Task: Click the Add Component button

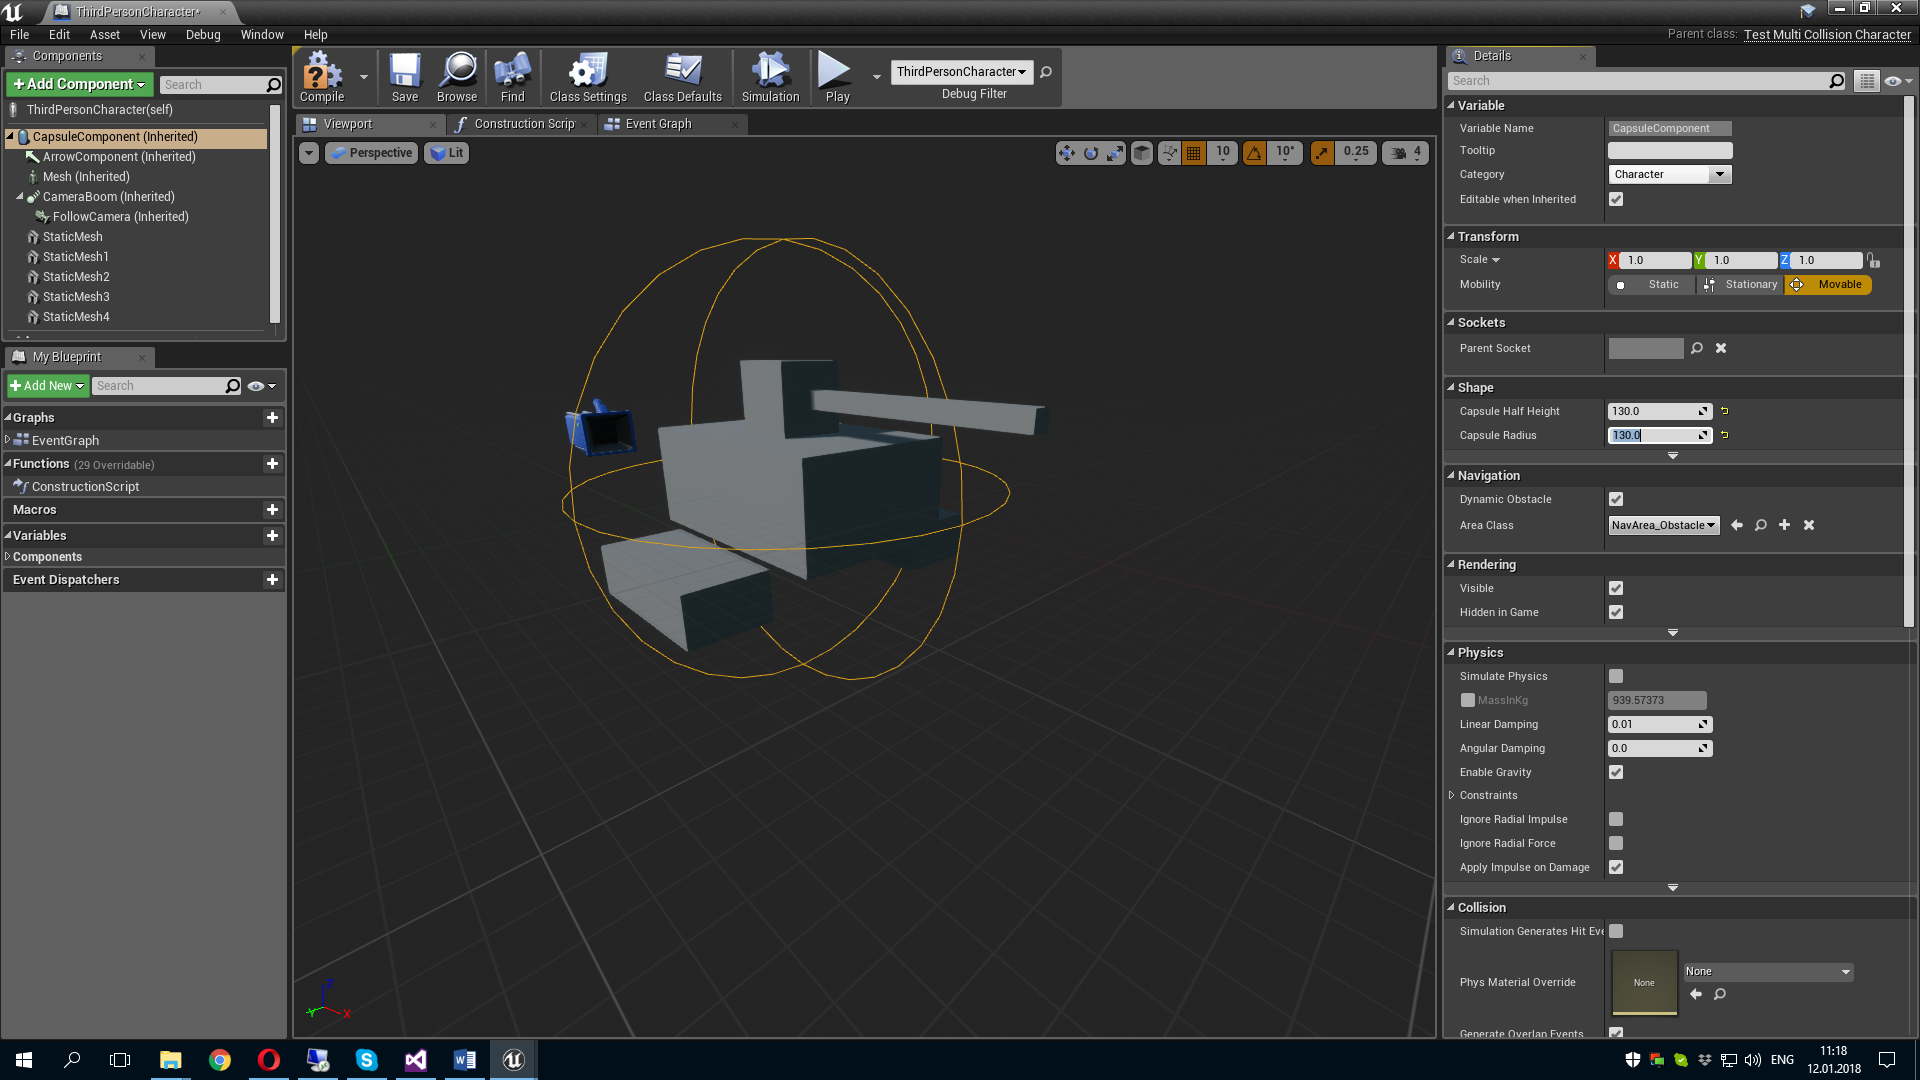Action: point(80,84)
